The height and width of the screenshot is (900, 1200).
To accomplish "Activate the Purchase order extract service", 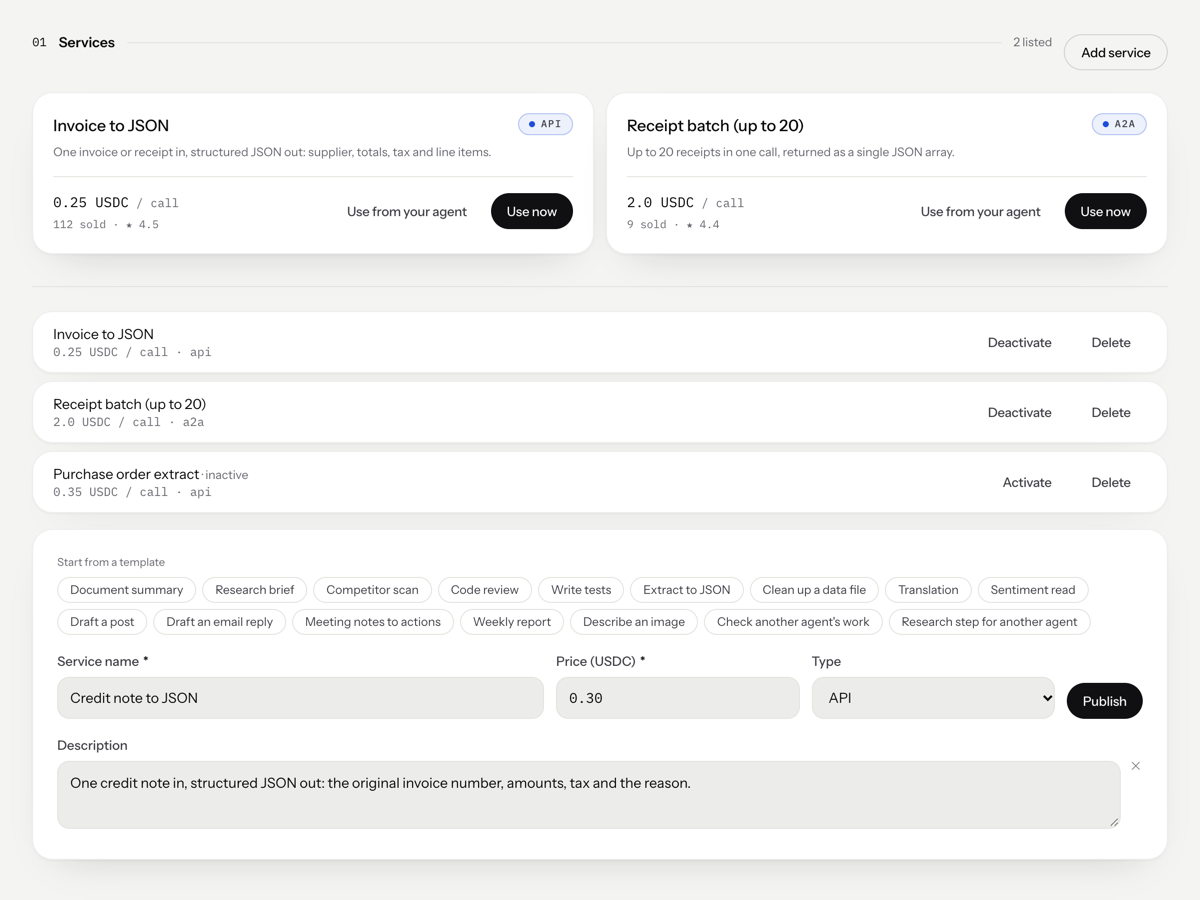I will pyautogui.click(x=1027, y=482).
